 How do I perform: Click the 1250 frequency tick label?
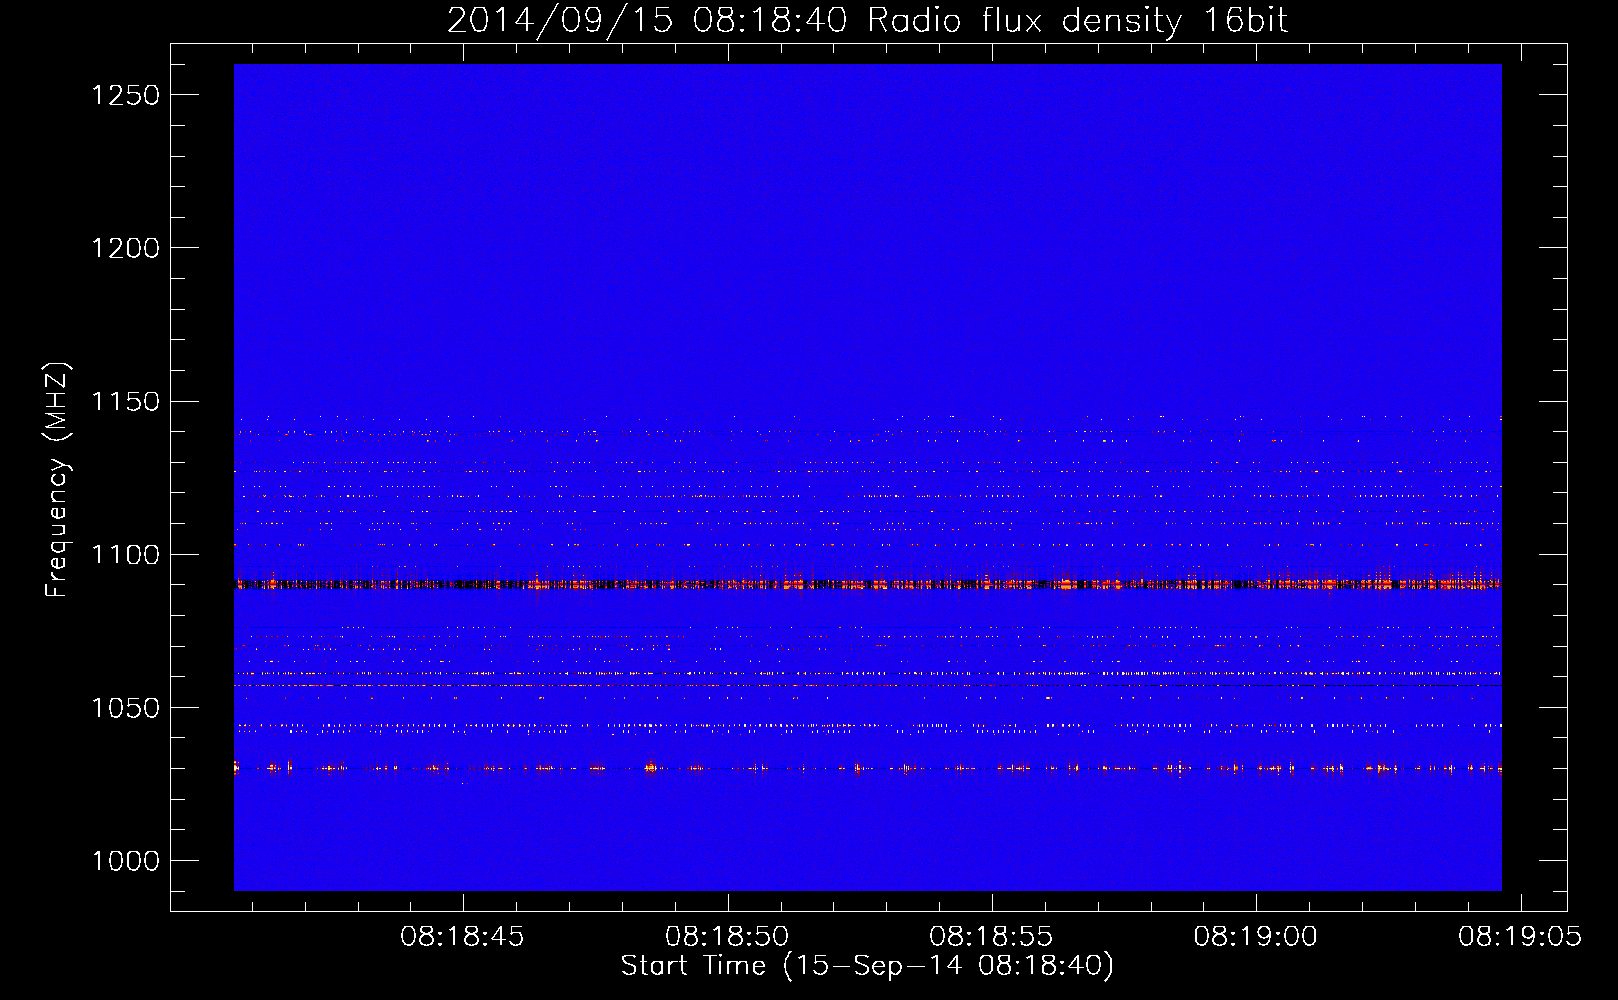[x=125, y=95]
